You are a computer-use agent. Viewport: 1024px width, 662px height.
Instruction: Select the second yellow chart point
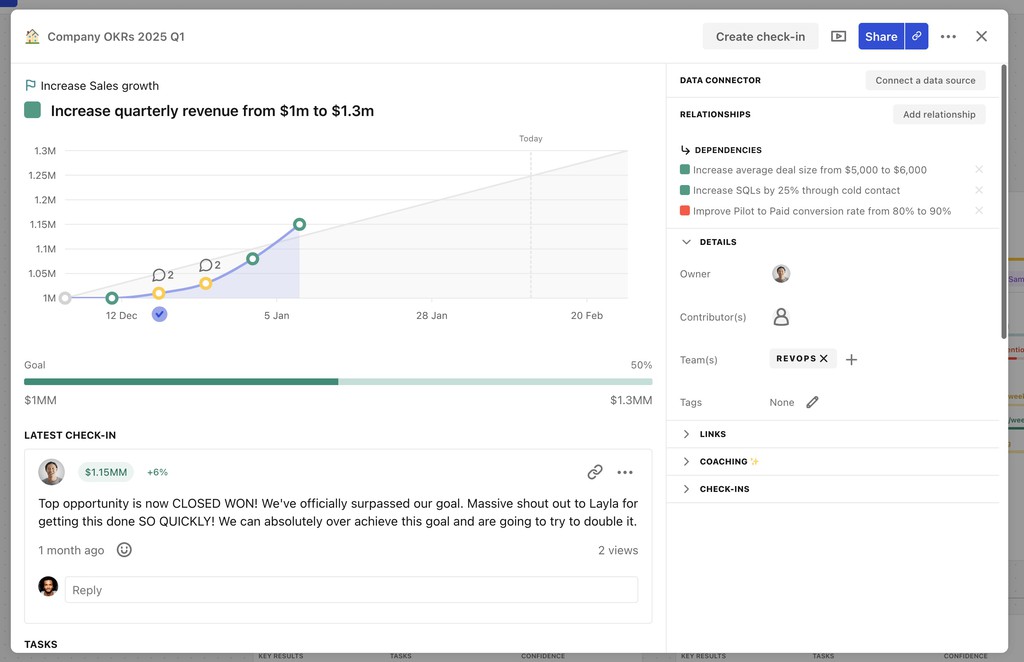click(x=206, y=283)
